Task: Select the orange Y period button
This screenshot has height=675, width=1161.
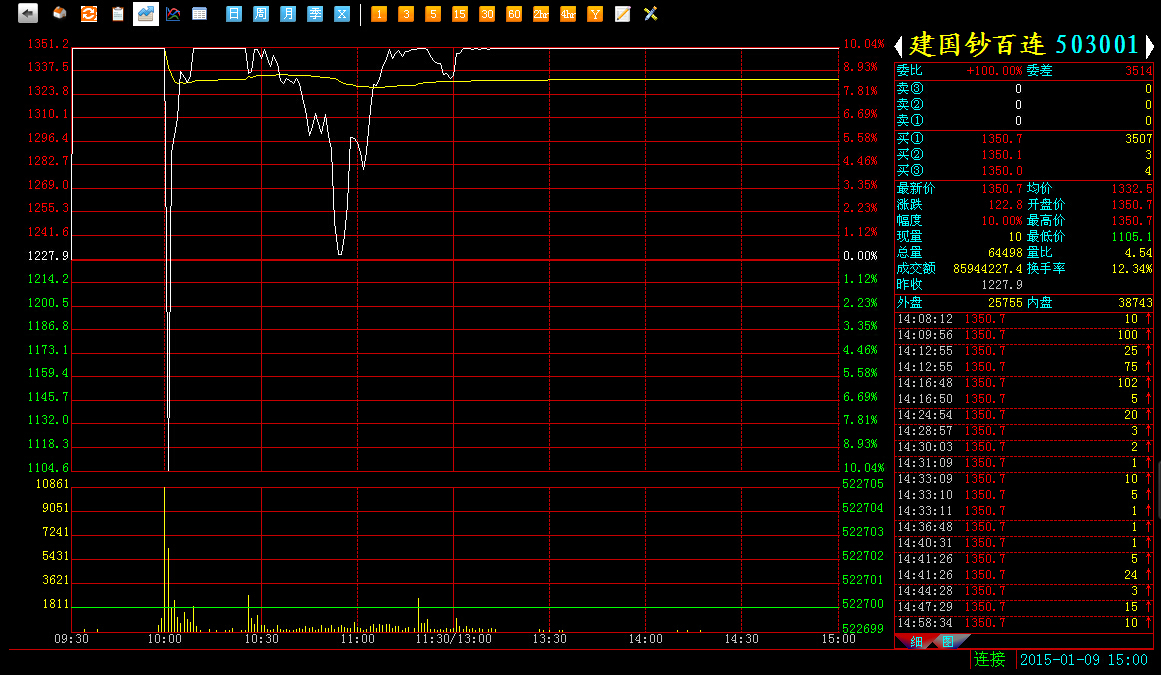Action: click(x=595, y=13)
